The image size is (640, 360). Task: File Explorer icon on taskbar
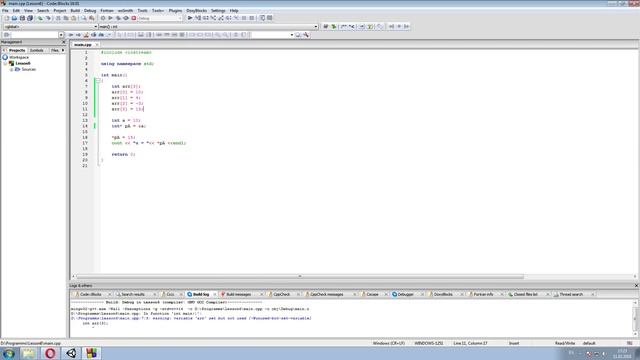click(x=29, y=353)
